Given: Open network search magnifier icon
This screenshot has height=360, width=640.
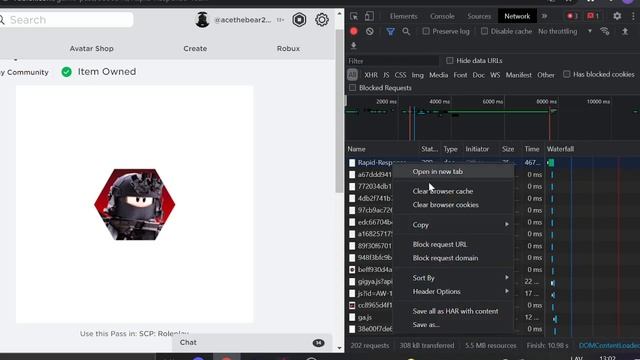Looking at the screenshot, I should point(406,31).
